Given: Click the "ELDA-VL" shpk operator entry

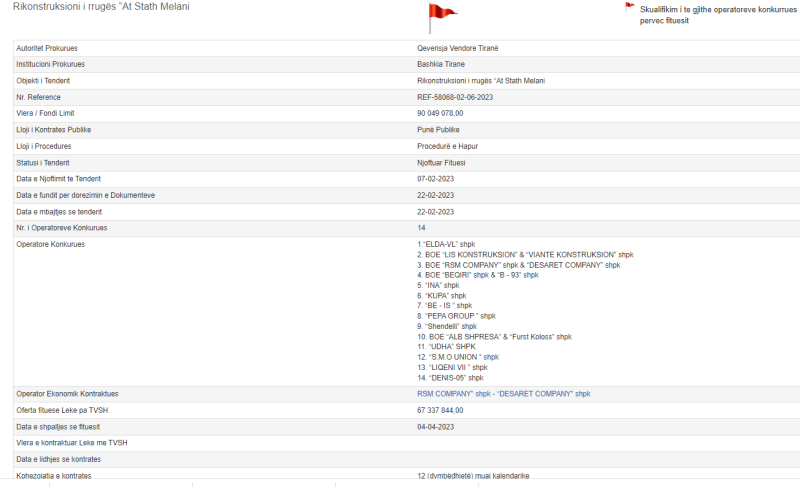Looking at the screenshot, I should point(446,244).
